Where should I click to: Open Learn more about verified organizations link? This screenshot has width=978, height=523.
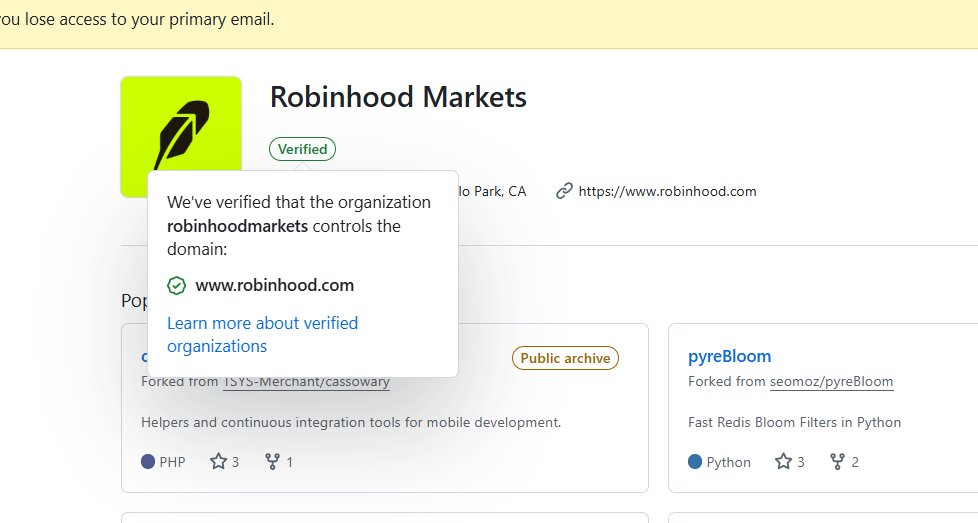click(263, 334)
